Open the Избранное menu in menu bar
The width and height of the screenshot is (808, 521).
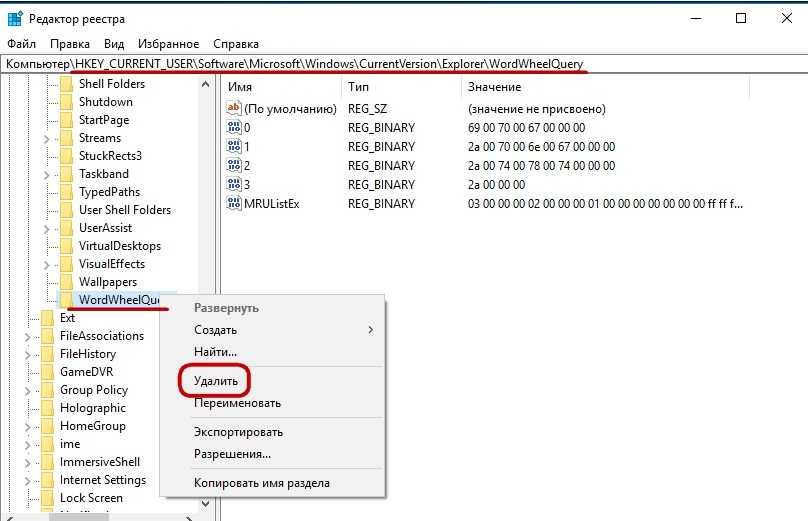(x=166, y=44)
